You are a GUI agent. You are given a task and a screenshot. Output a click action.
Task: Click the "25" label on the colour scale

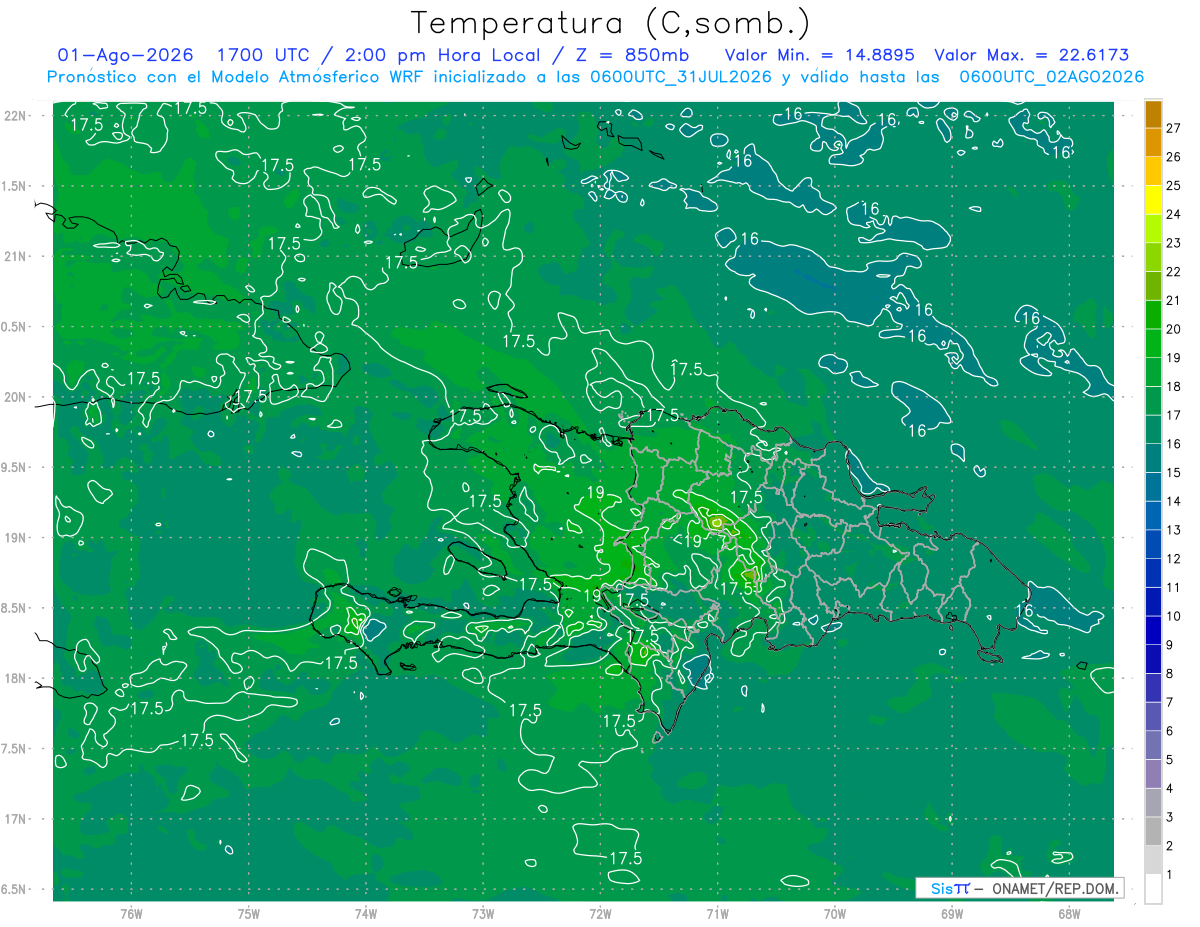coord(1174,185)
